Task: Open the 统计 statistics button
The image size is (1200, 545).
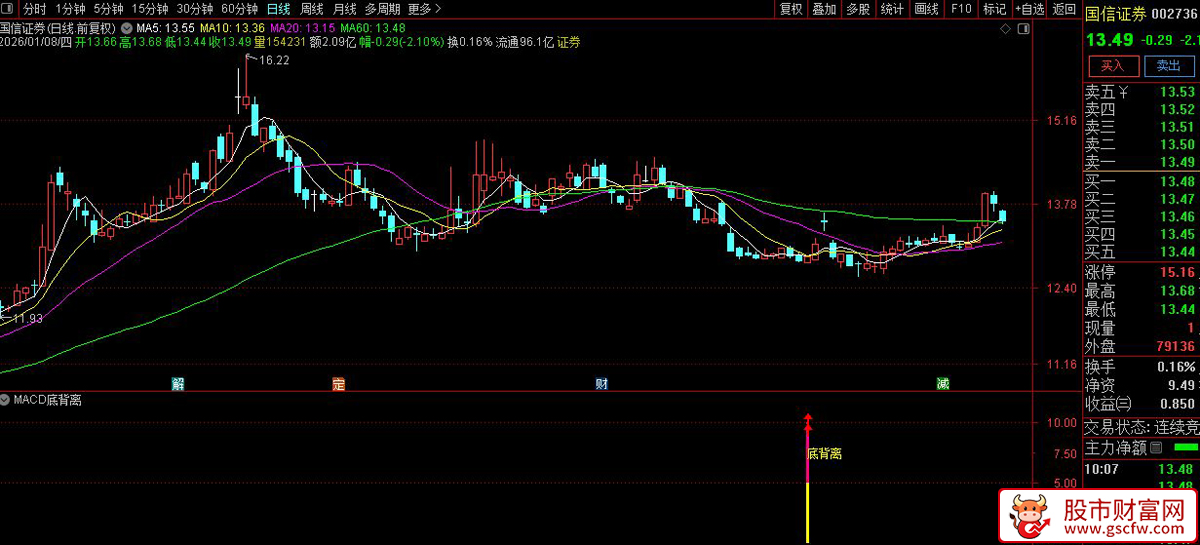Action: [x=892, y=9]
